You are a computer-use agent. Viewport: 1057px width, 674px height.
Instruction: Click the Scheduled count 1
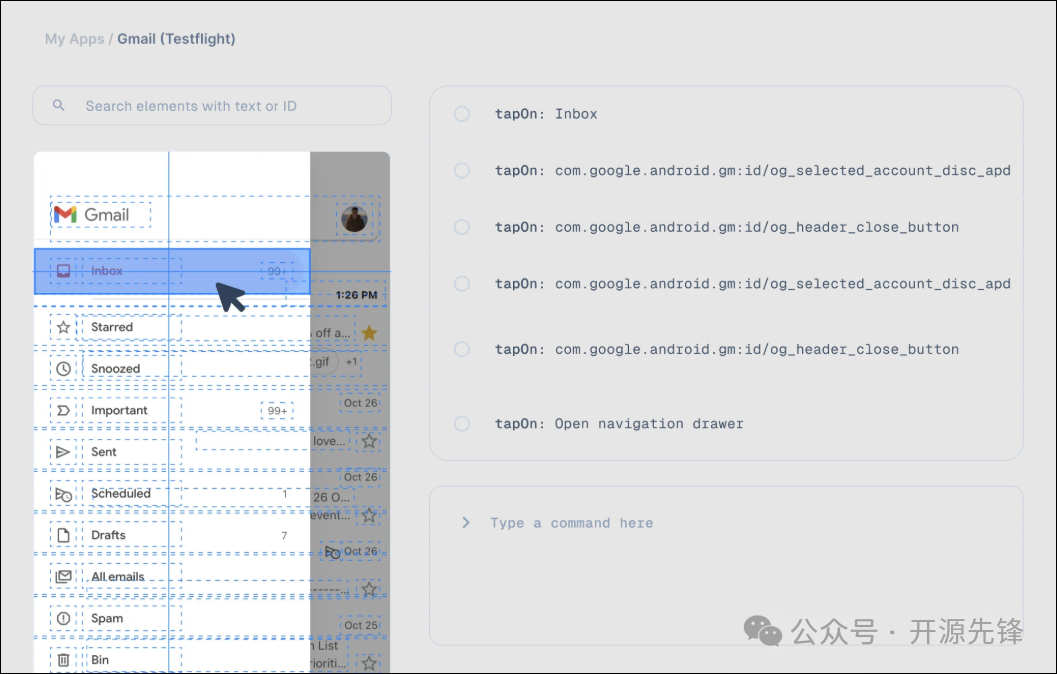coord(284,494)
